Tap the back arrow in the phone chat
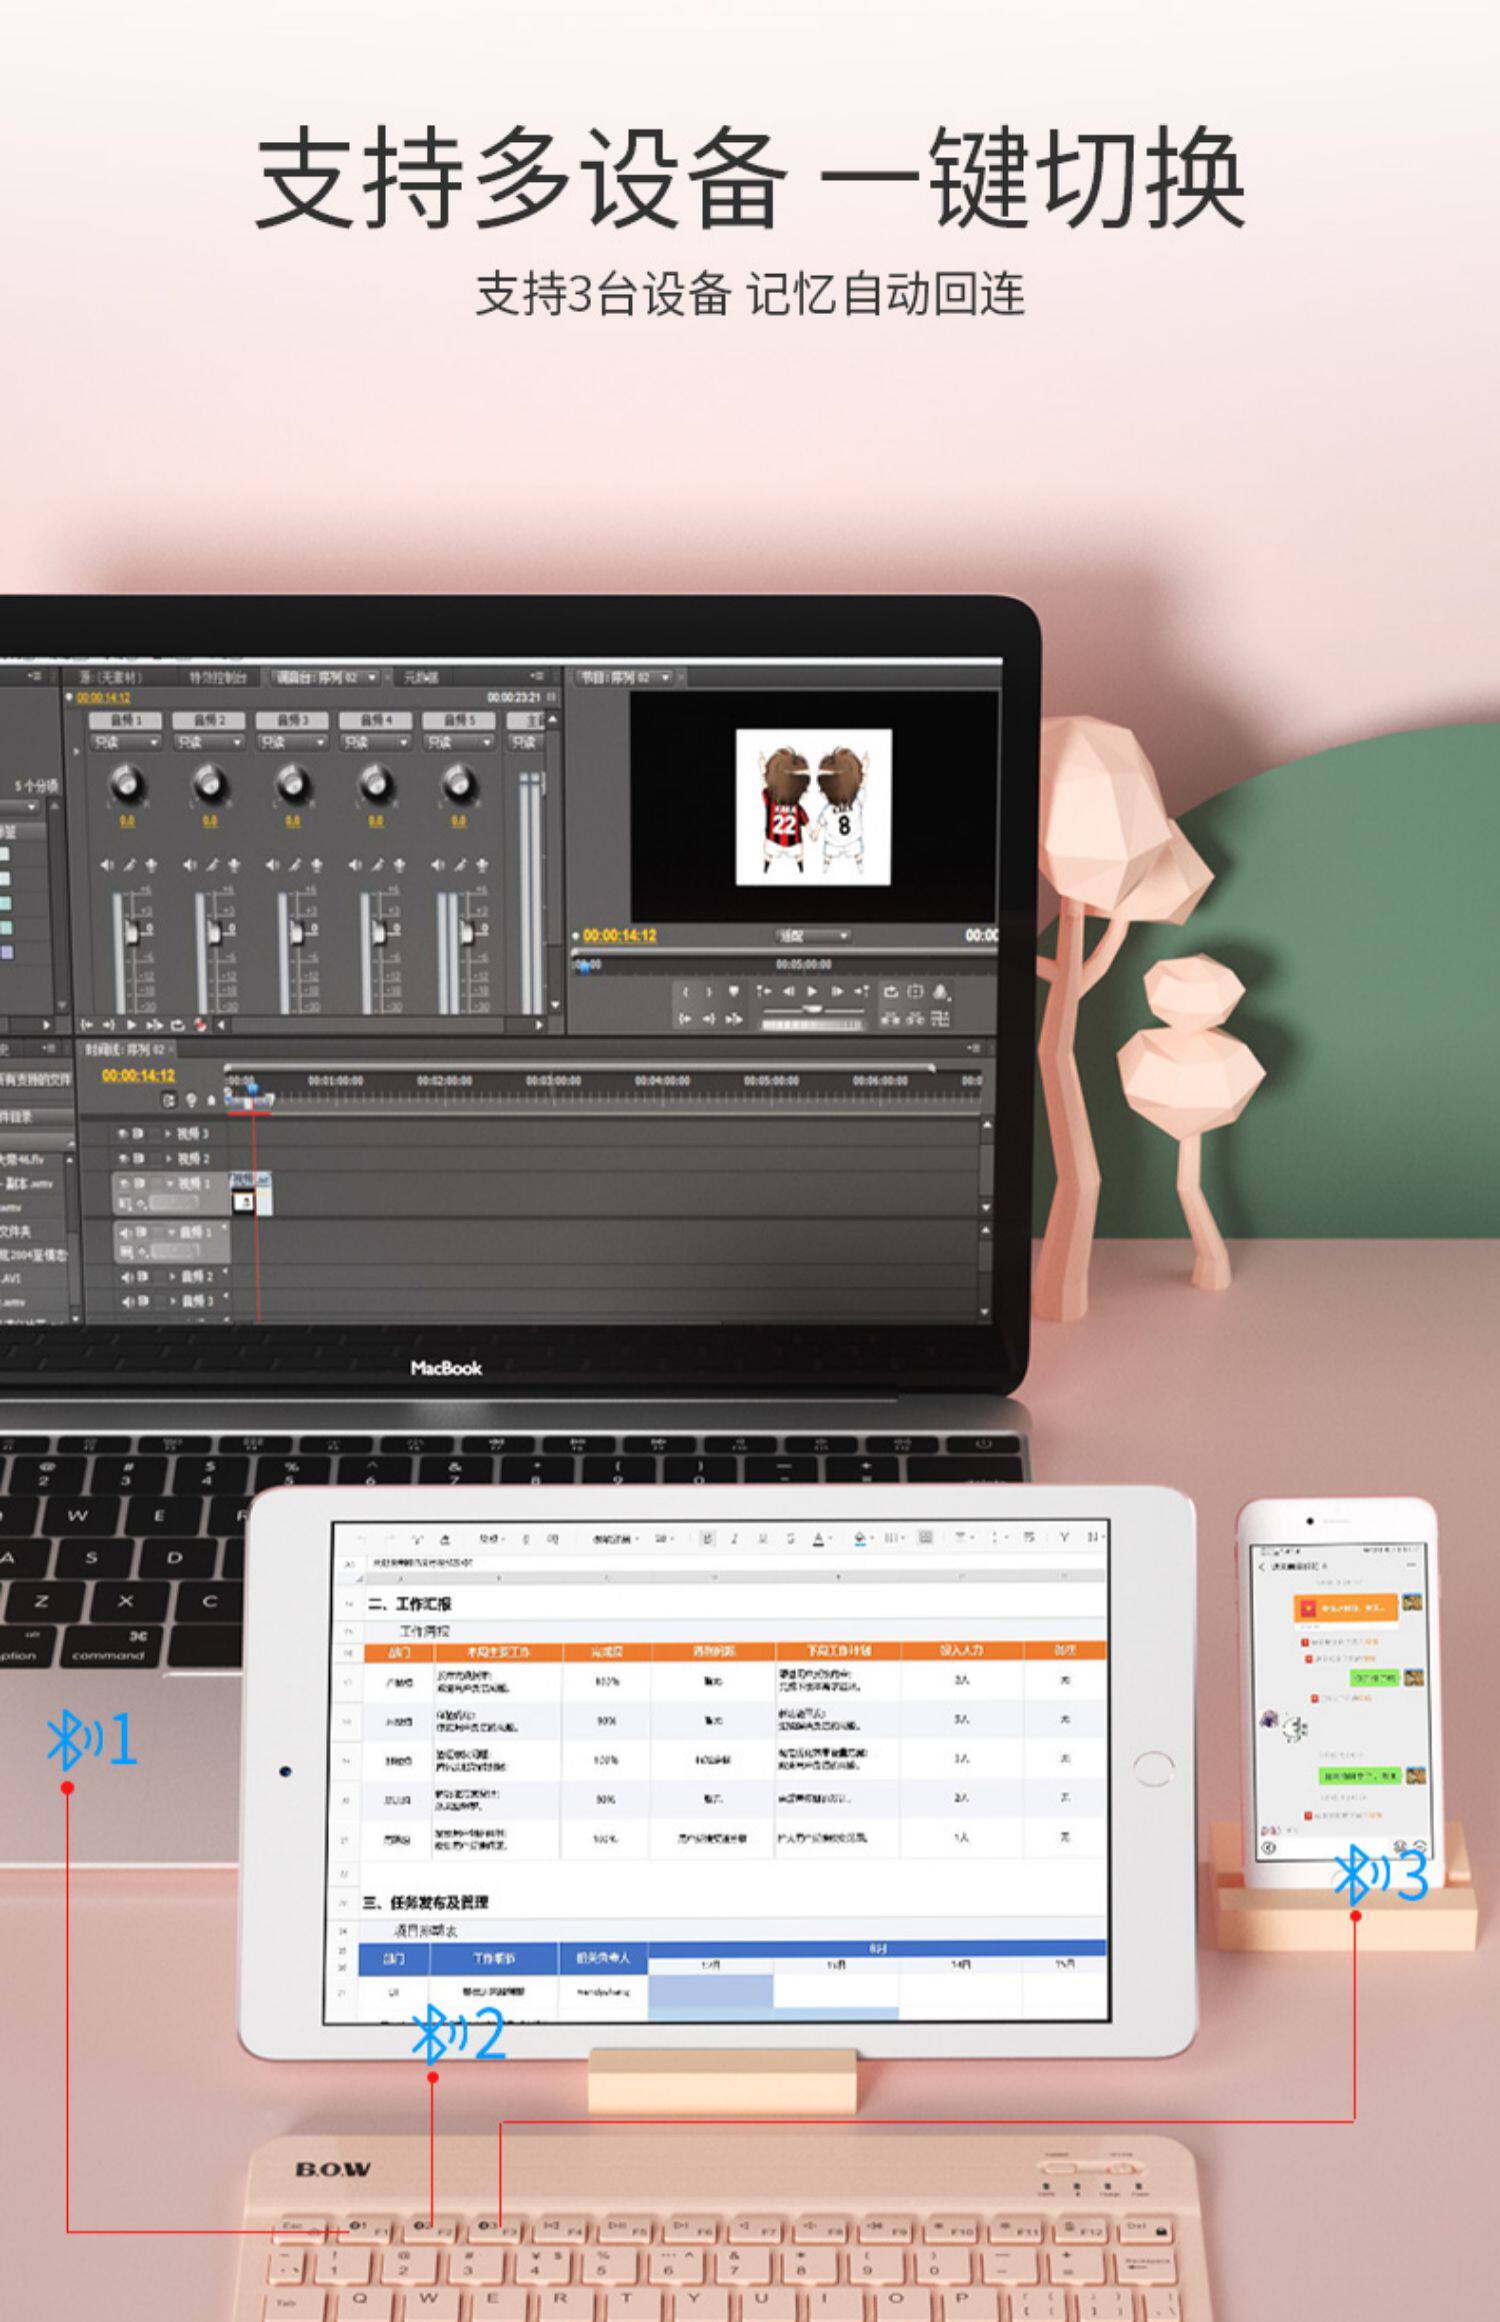This screenshot has height=2322, width=1500. click(x=1262, y=1566)
